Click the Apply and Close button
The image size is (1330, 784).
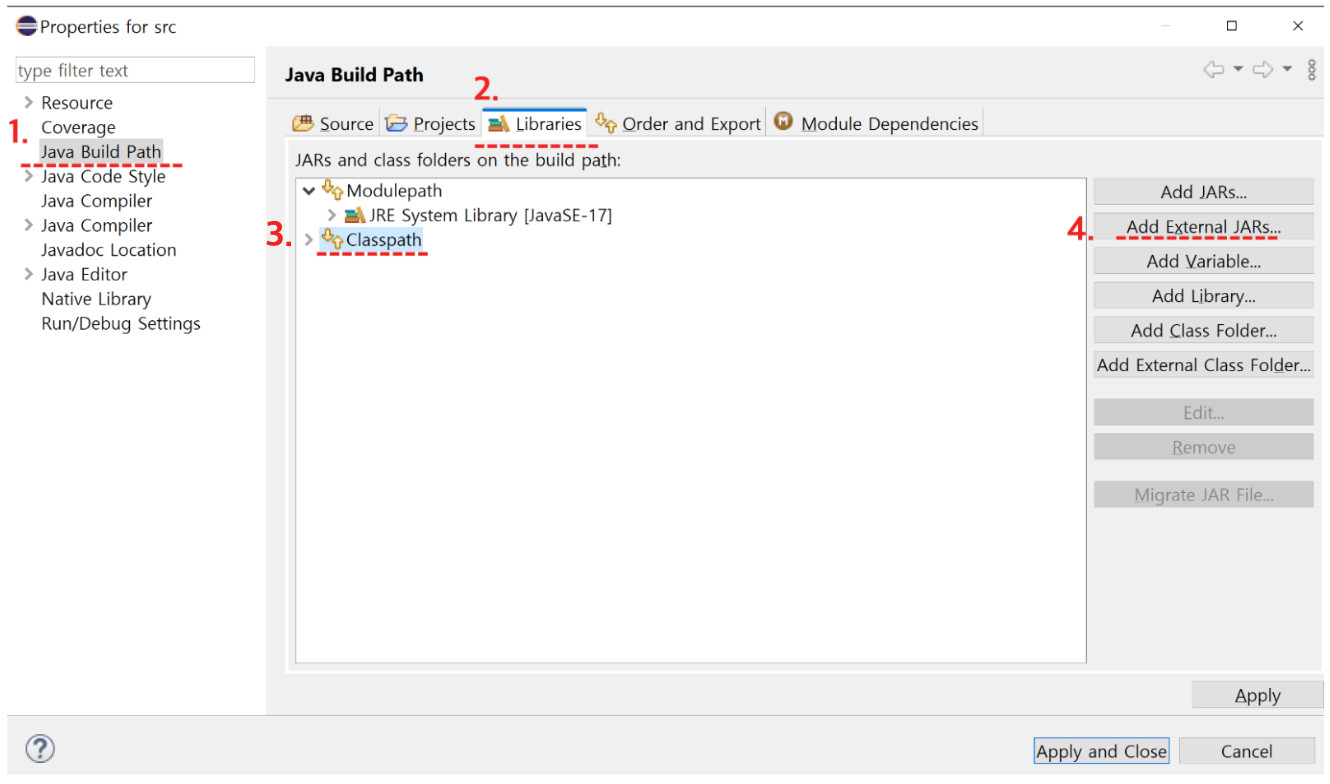tap(1101, 751)
